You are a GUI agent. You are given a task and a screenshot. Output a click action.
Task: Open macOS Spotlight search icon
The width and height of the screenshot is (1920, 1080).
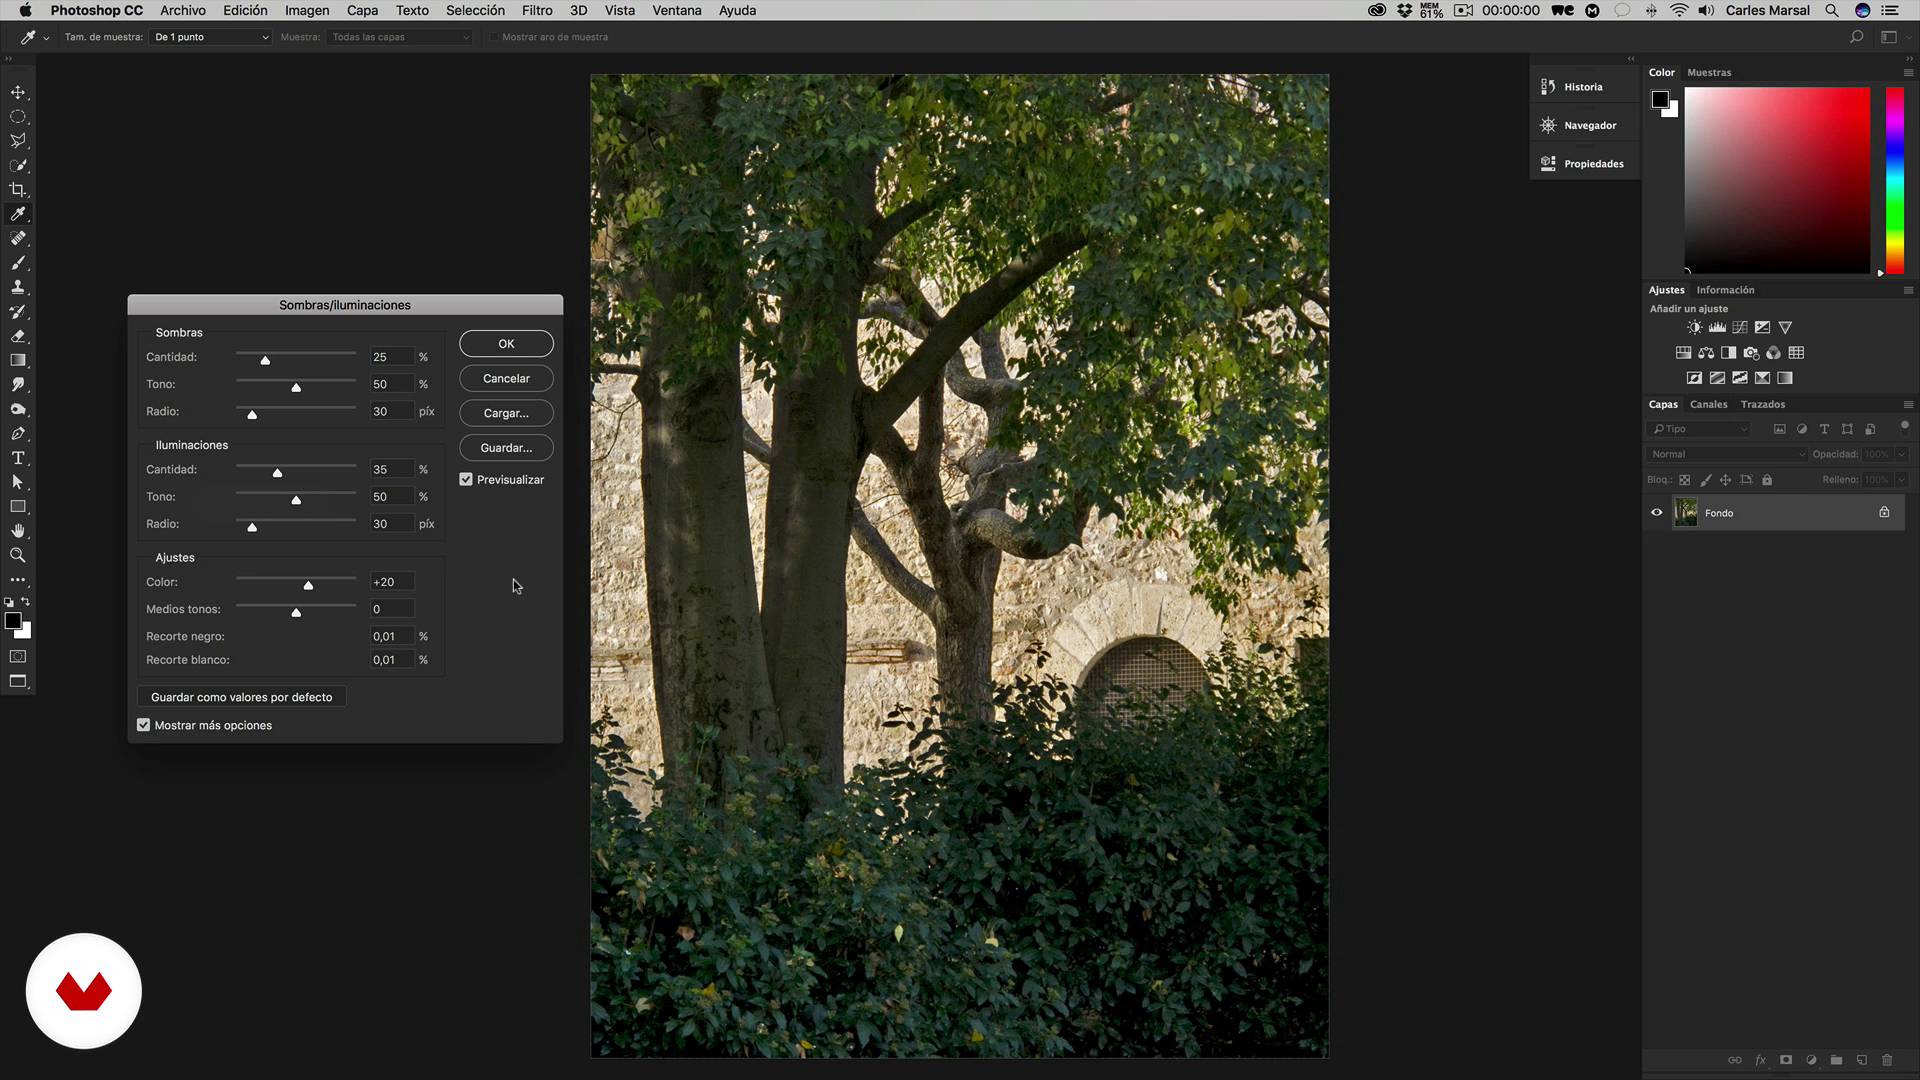point(1831,10)
